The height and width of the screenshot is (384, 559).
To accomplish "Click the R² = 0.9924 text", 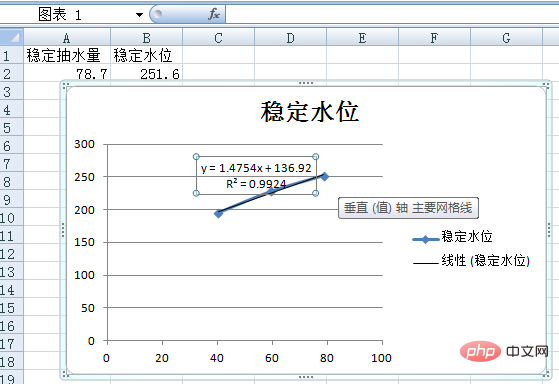I will point(256,183).
